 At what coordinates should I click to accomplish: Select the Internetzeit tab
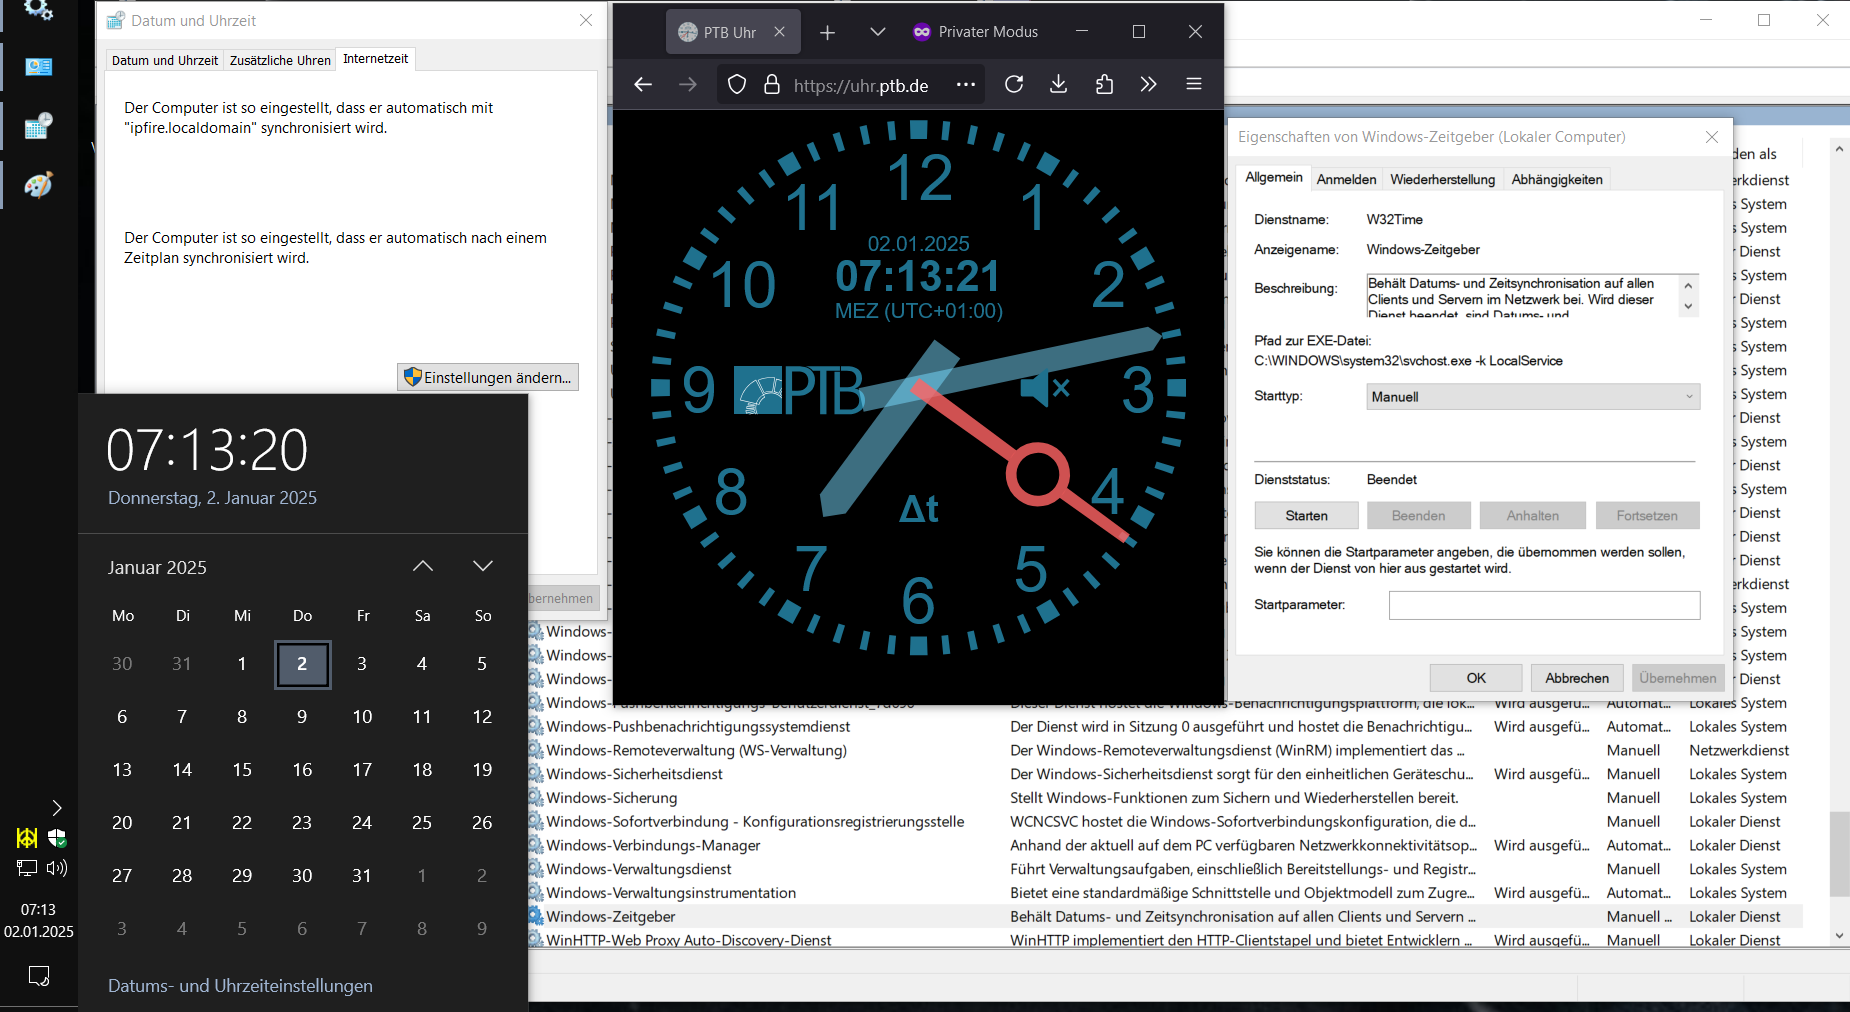click(x=375, y=59)
